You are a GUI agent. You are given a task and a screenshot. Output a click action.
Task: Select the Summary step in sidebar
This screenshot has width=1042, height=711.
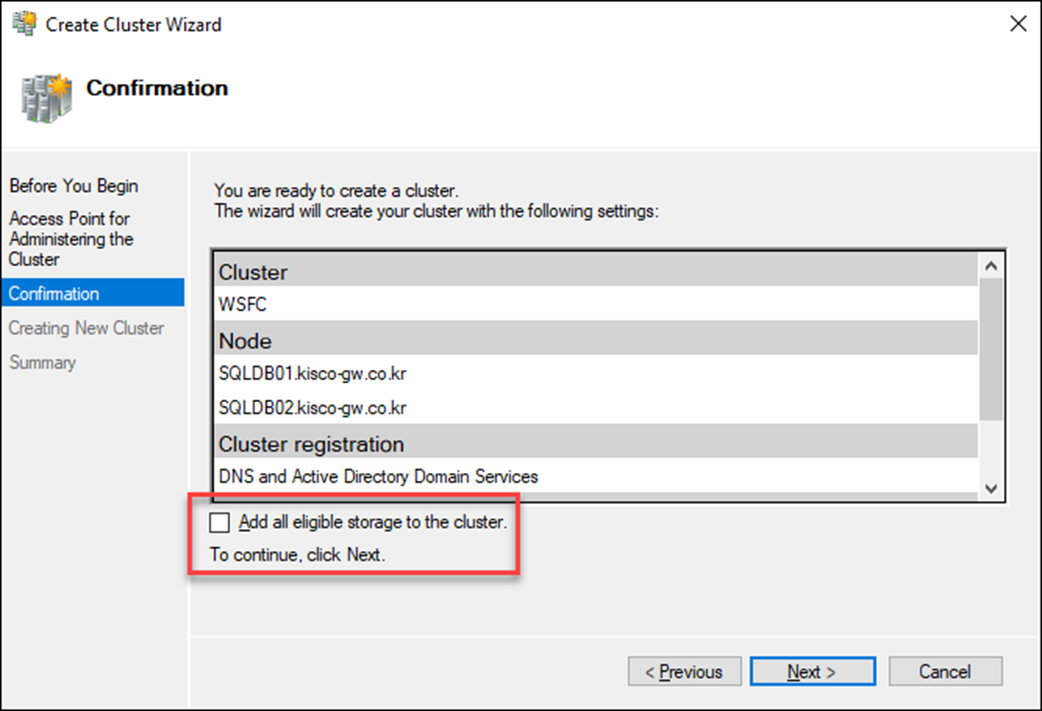(x=43, y=362)
